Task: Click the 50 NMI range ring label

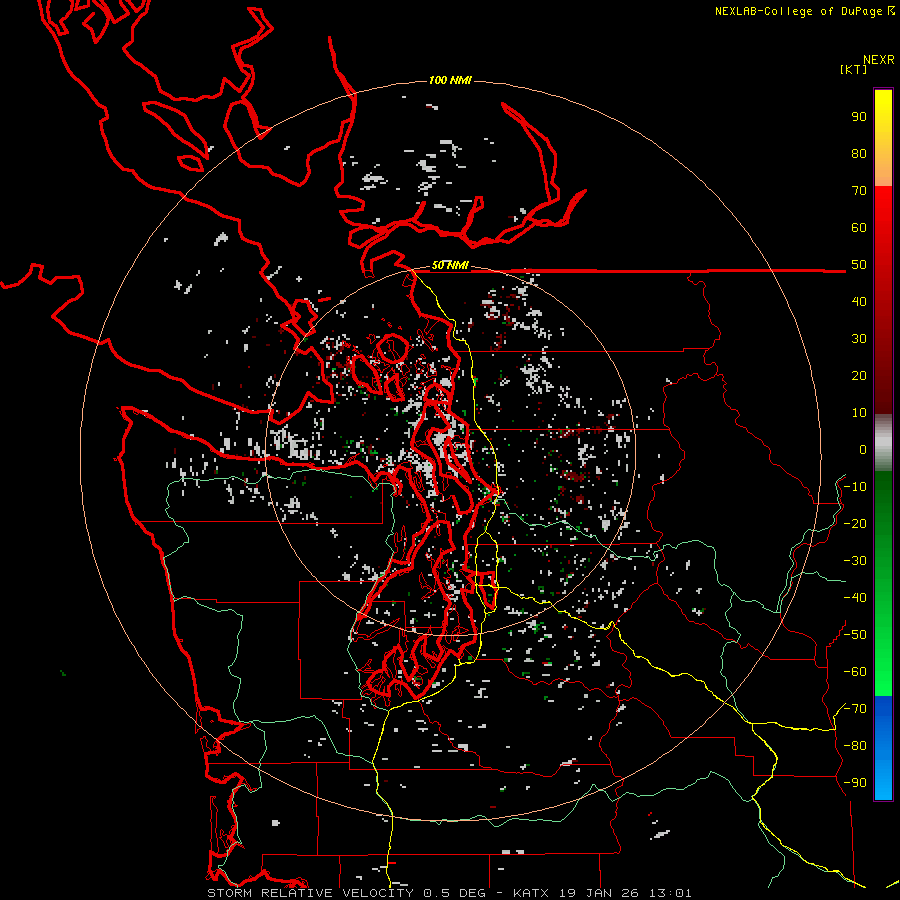Action: [x=450, y=265]
